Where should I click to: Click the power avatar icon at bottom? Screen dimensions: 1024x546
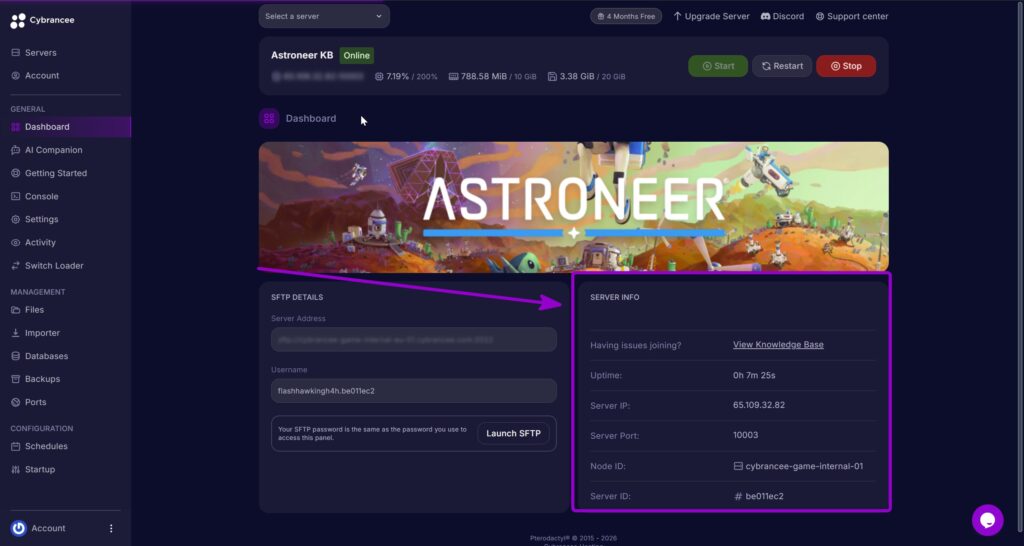point(18,528)
